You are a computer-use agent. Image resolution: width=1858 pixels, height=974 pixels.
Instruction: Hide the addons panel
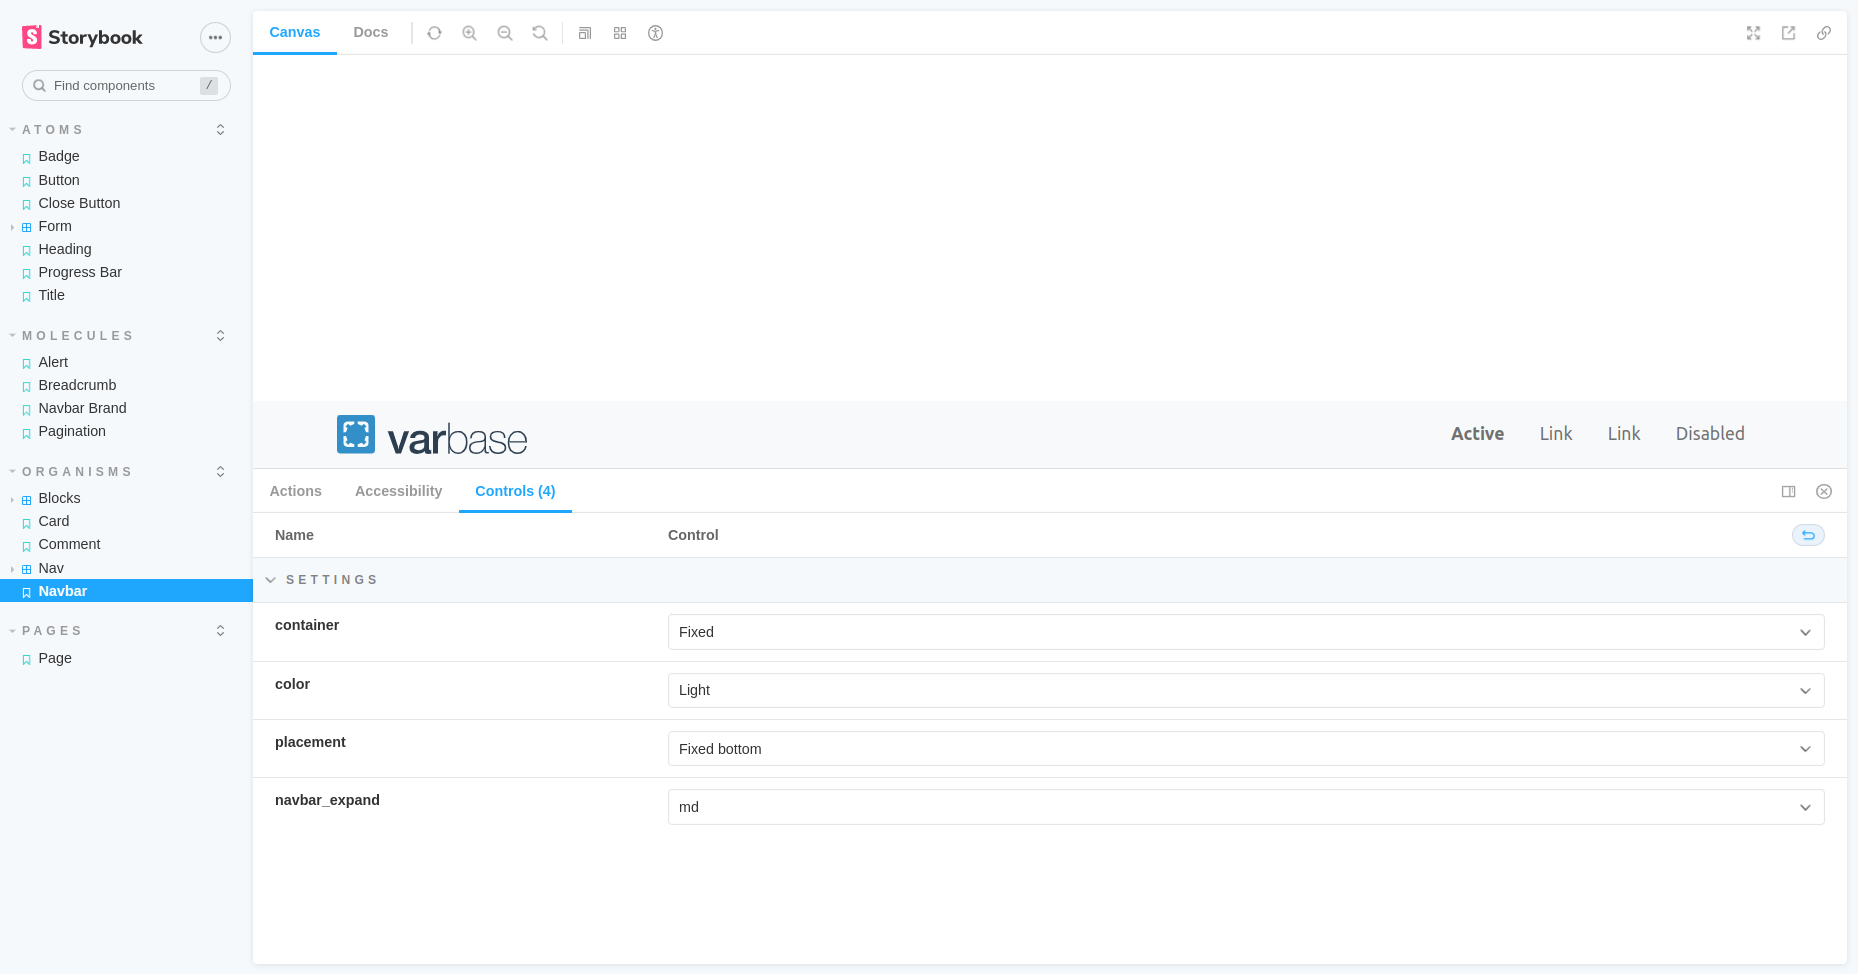point(1824,491)
